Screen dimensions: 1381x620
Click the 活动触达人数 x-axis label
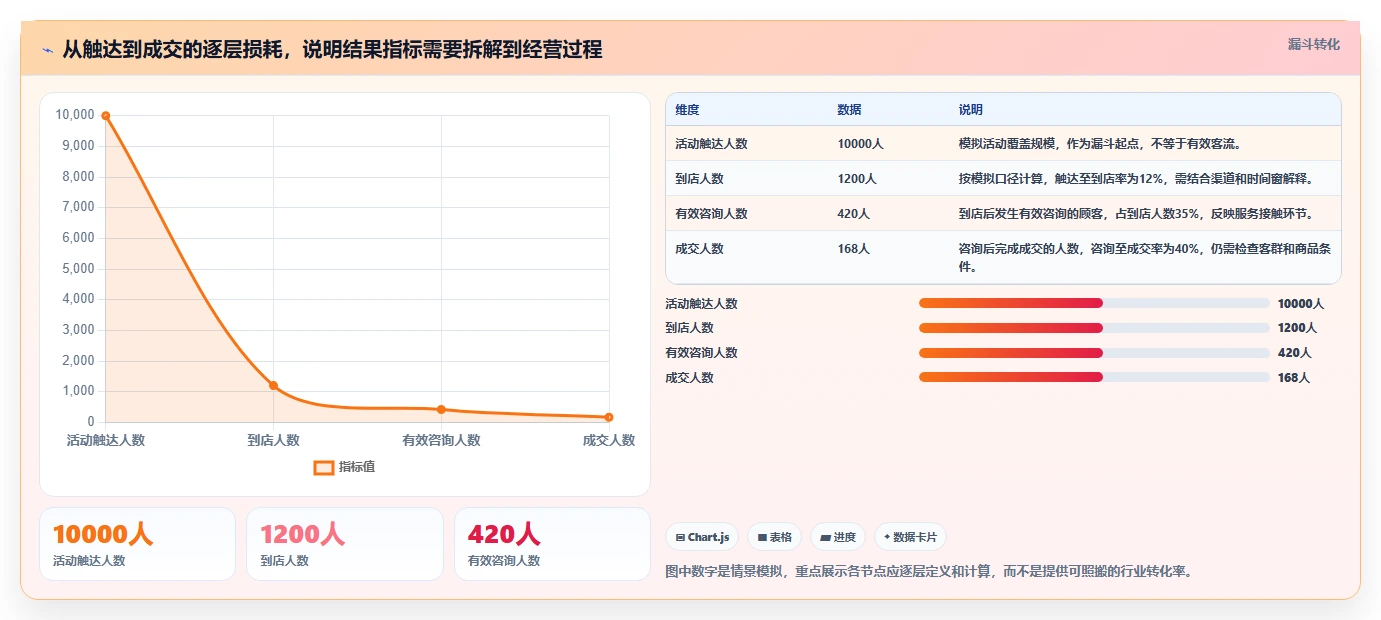point(106,440)
